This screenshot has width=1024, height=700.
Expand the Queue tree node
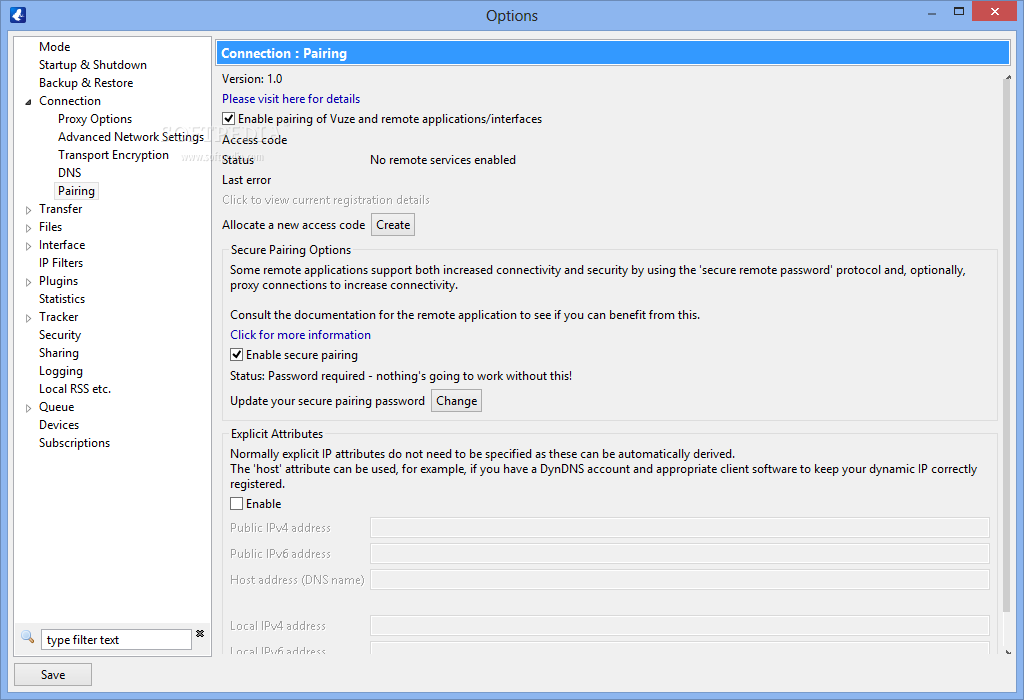[x=28, y=408]
